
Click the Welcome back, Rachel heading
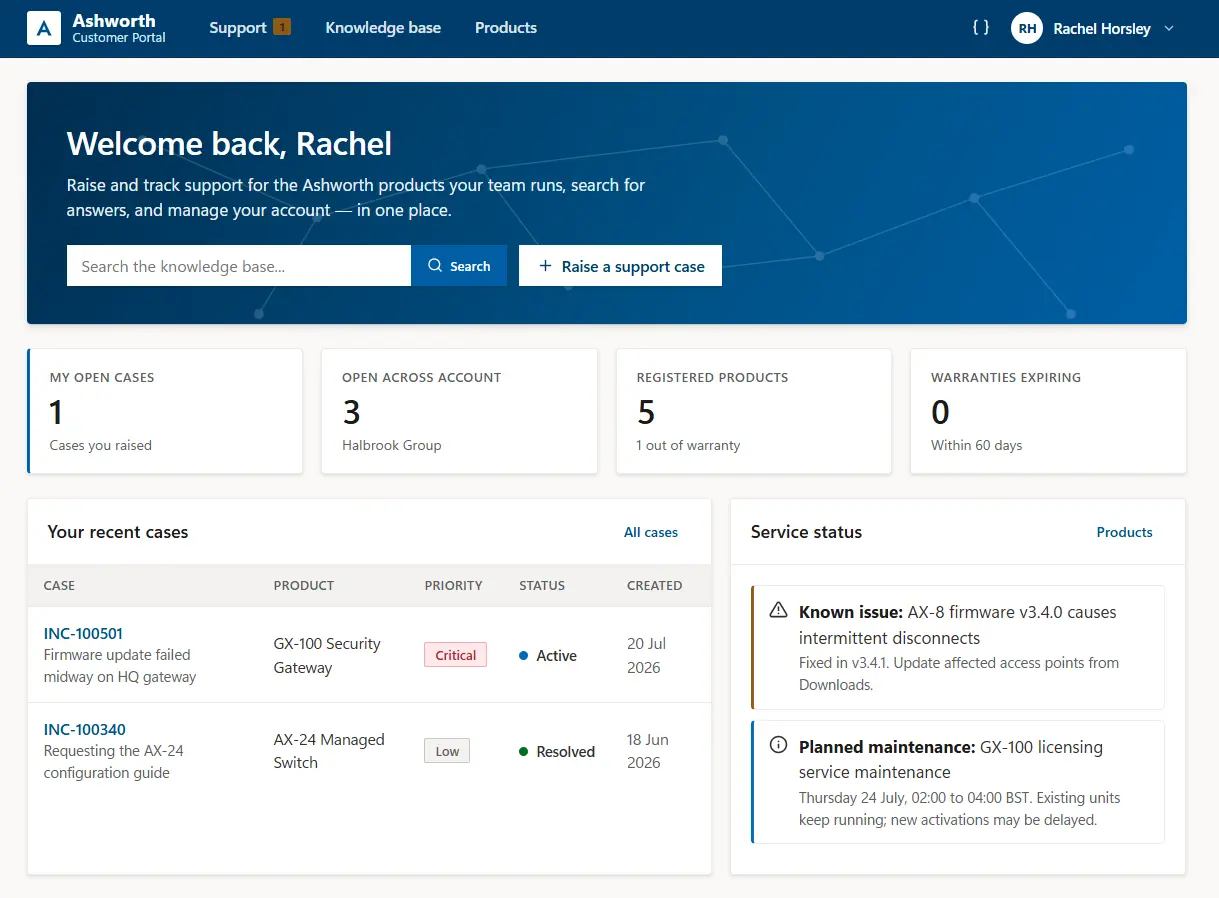coord(229,144)
